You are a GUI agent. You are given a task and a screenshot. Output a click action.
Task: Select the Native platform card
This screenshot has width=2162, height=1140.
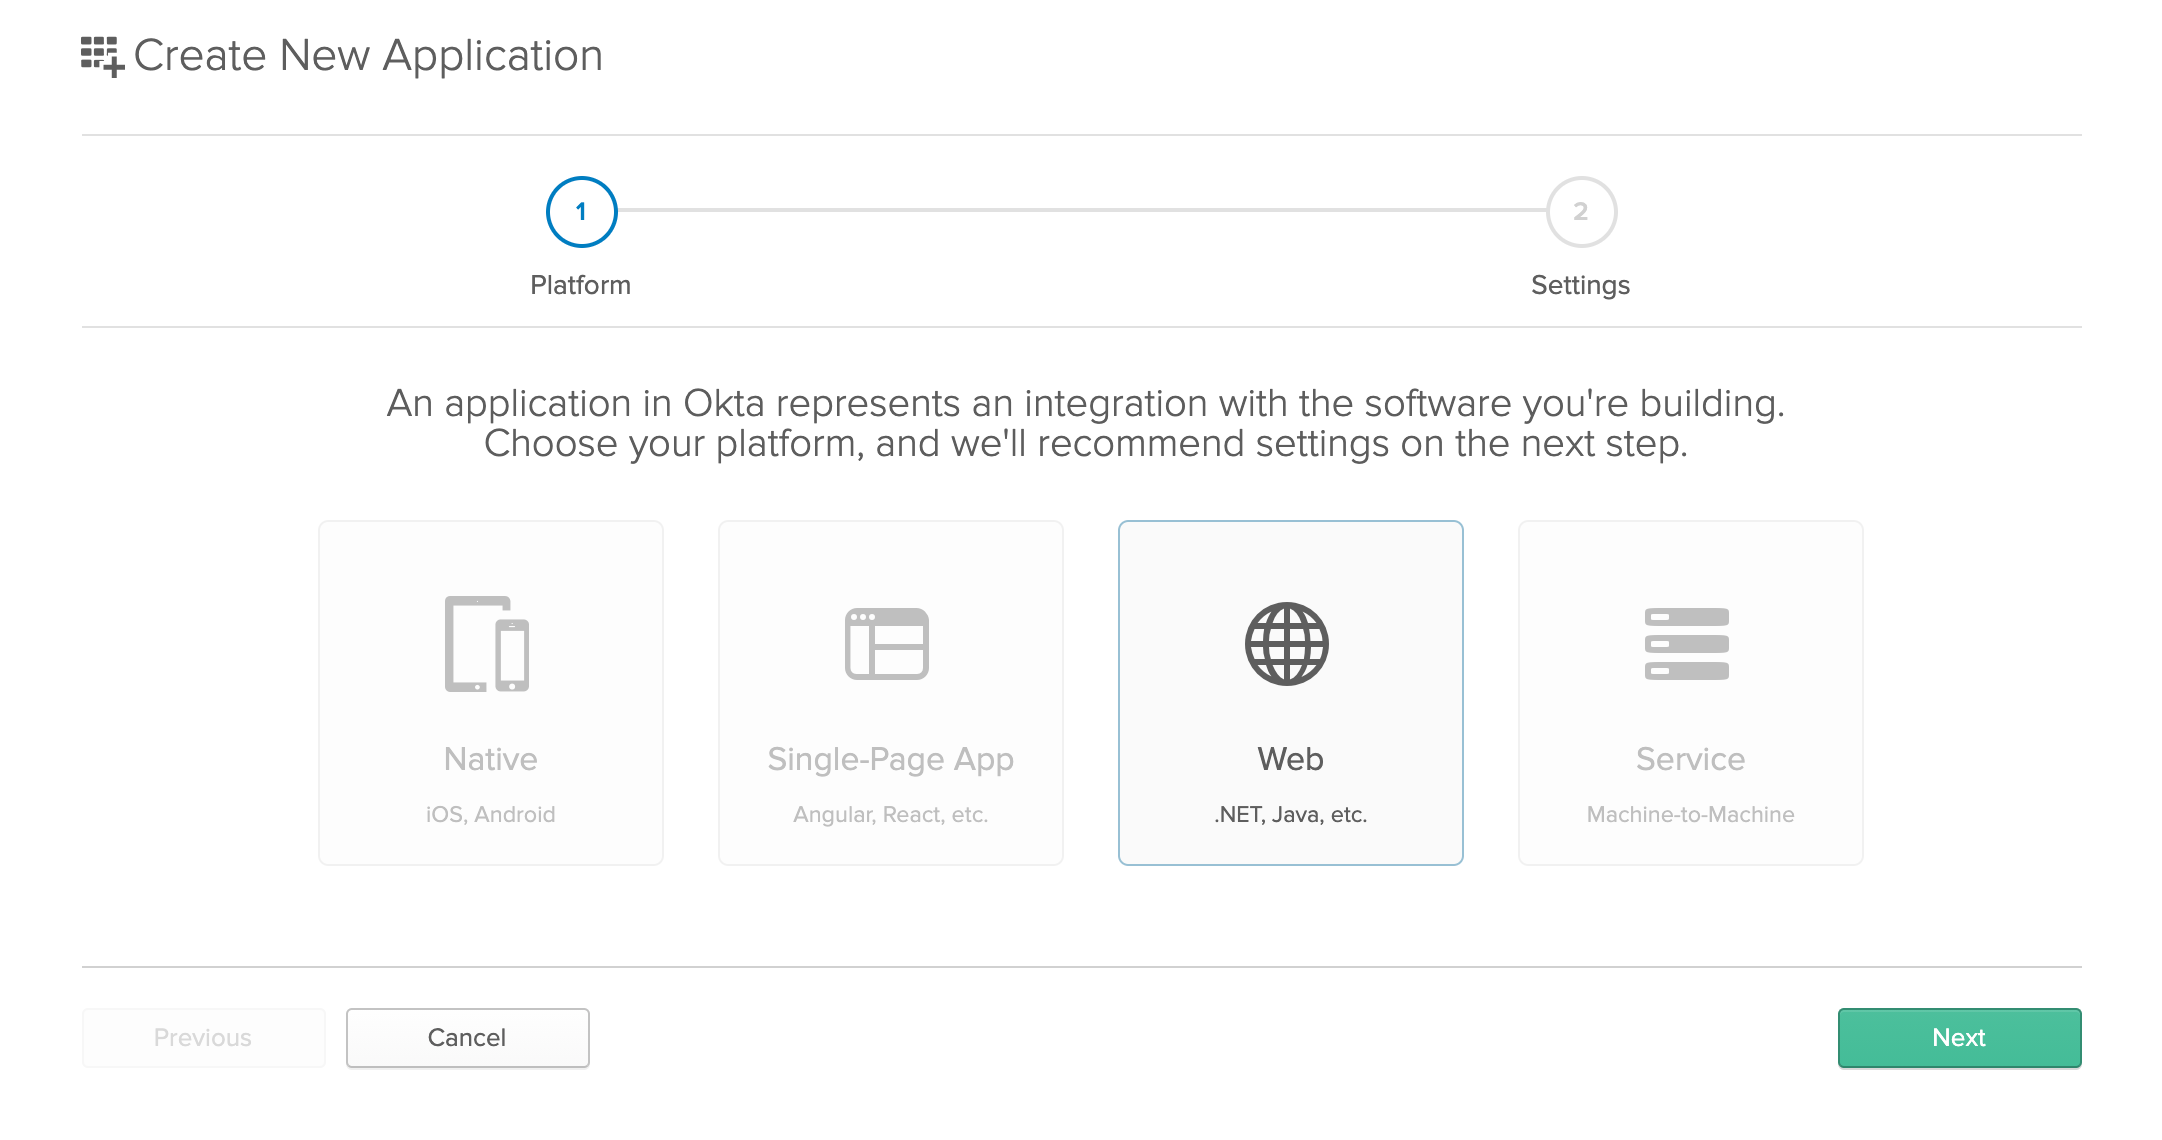click(x=491, y=692)
